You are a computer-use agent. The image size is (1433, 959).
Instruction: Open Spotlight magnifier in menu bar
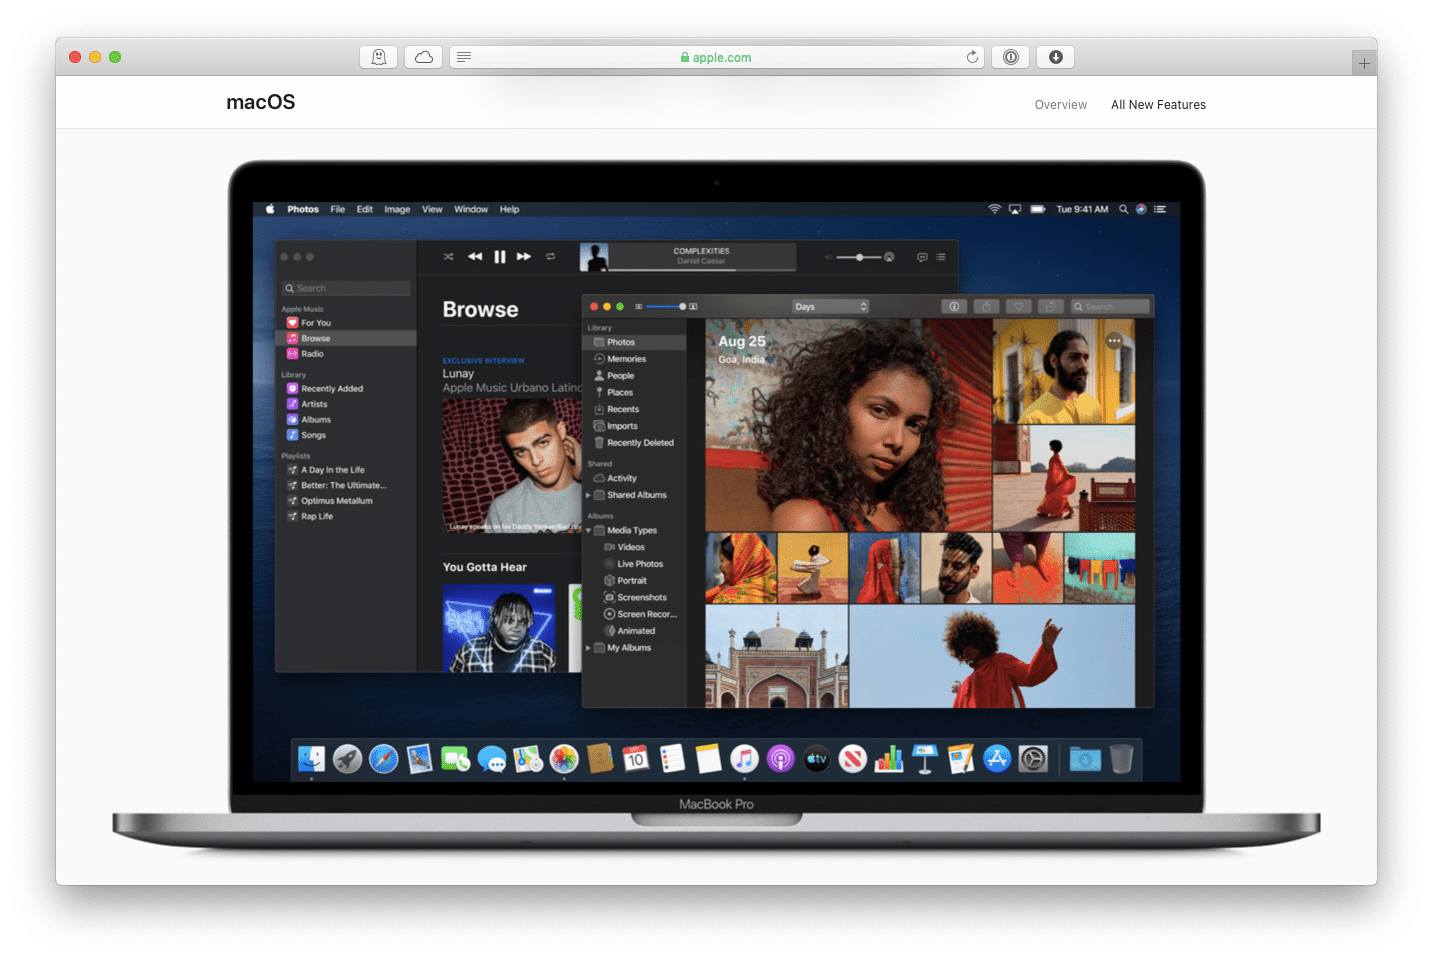coord(1123,209)
